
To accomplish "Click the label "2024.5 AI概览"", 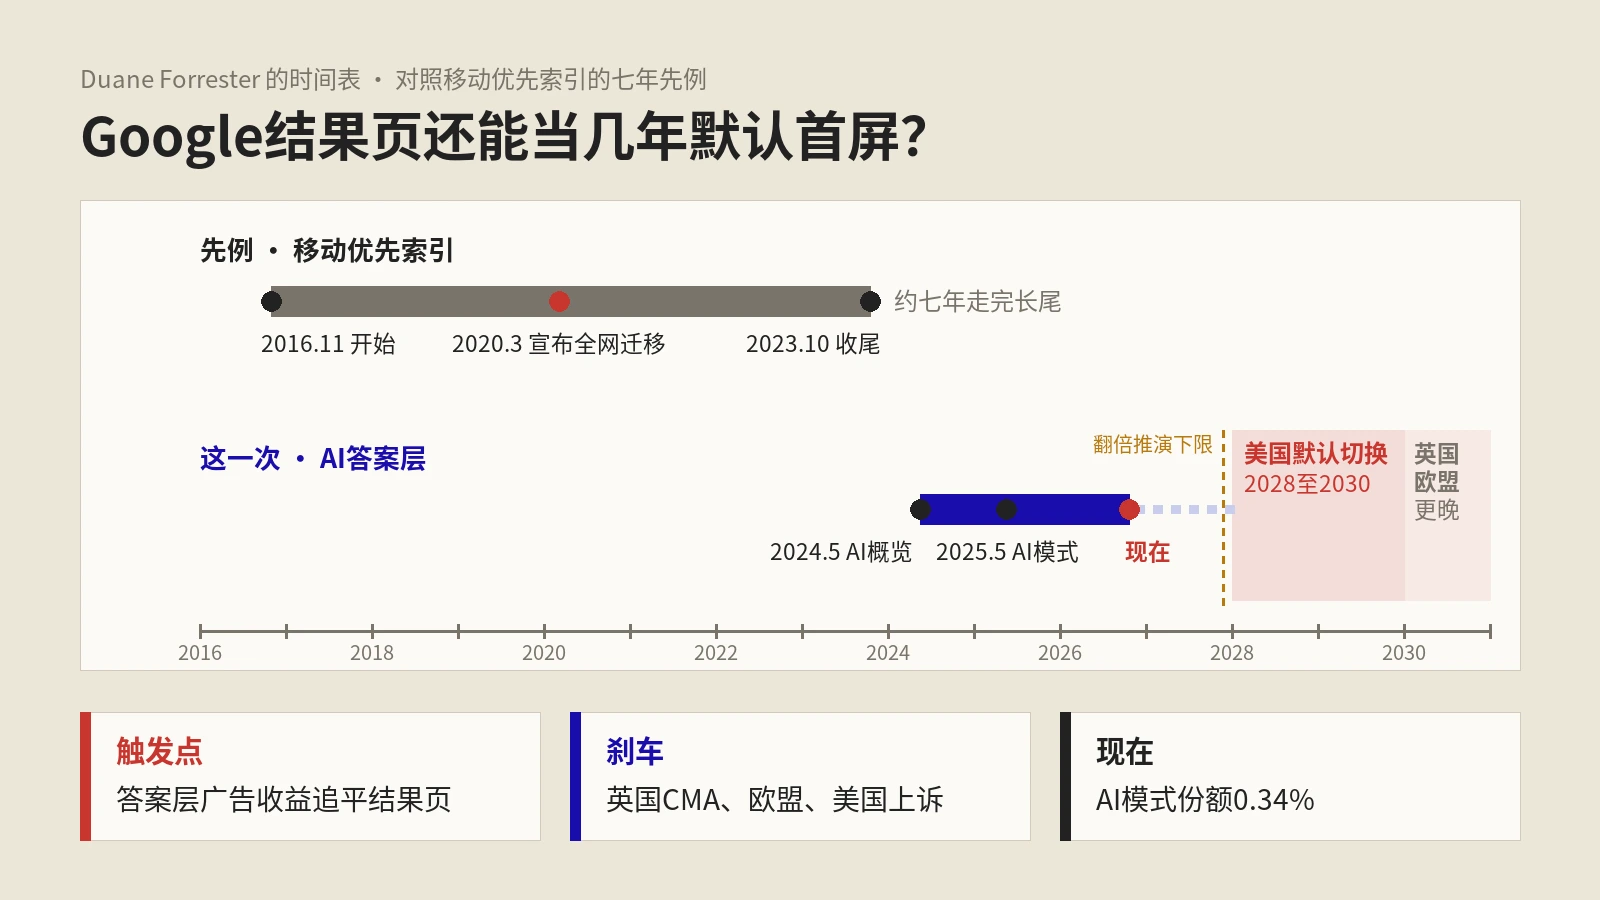I will pos(841,552).
